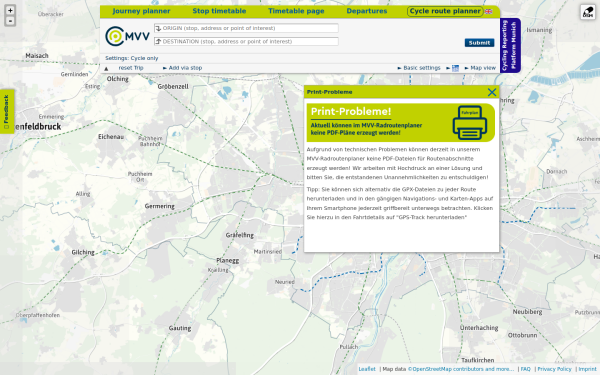Viewport: 600px width, 375px height.
Task: Click the Pullach map label
Action: point(349,347)
